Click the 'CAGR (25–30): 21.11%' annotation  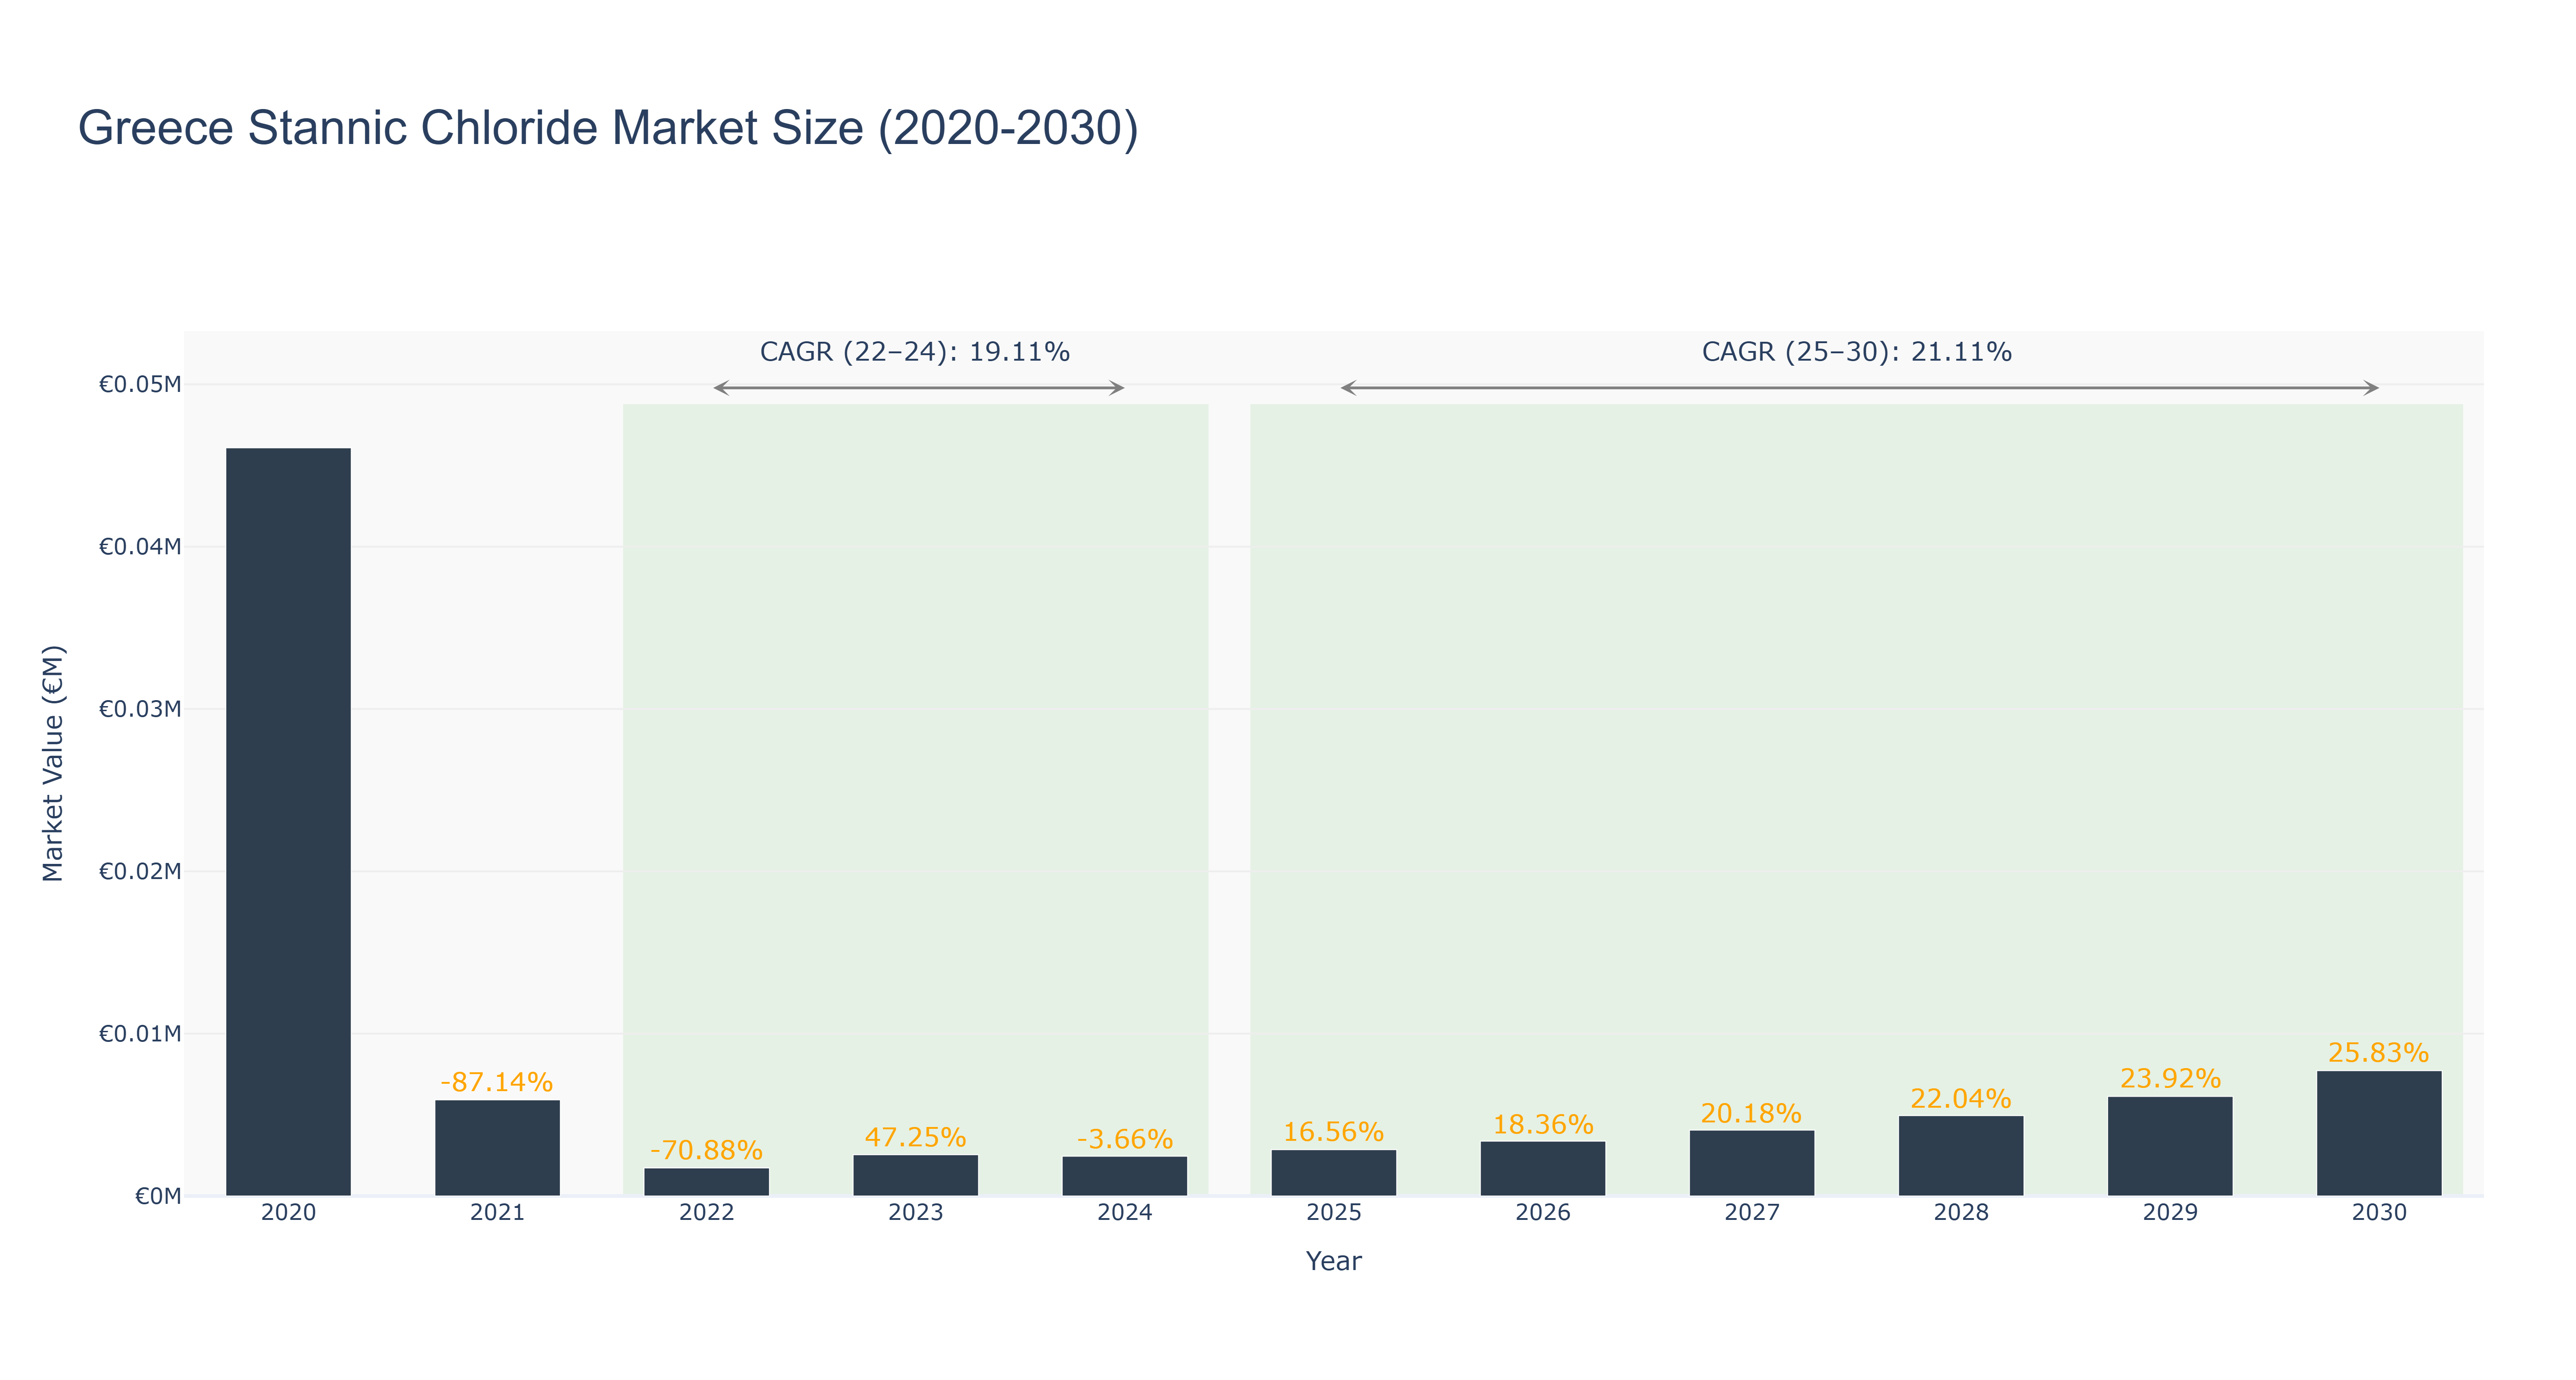click(1857, 352)
